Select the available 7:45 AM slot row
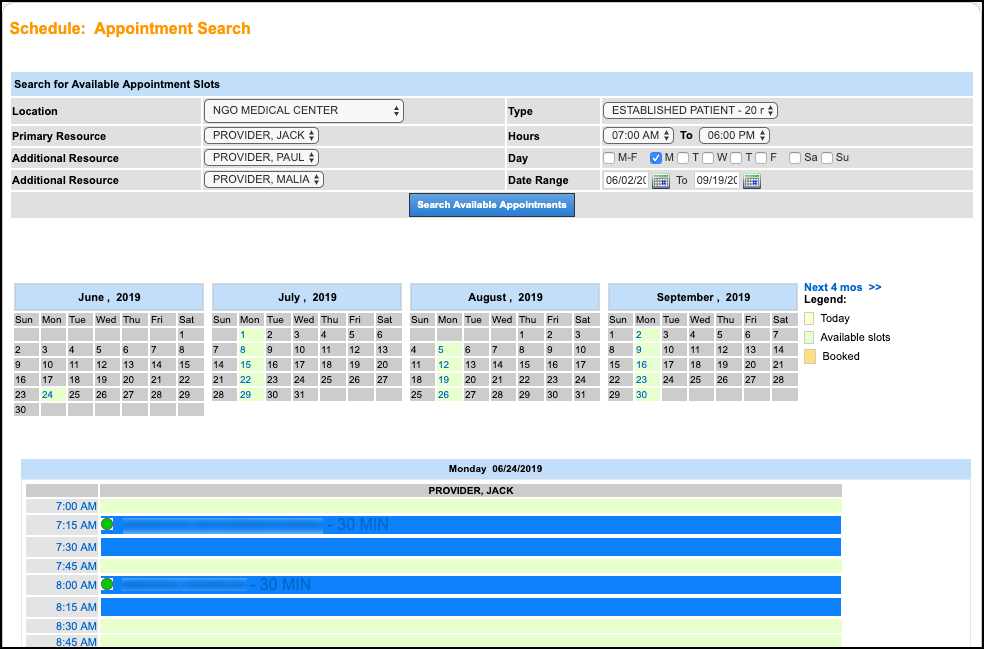The image size is (984, 649). [x=470, y=566]
